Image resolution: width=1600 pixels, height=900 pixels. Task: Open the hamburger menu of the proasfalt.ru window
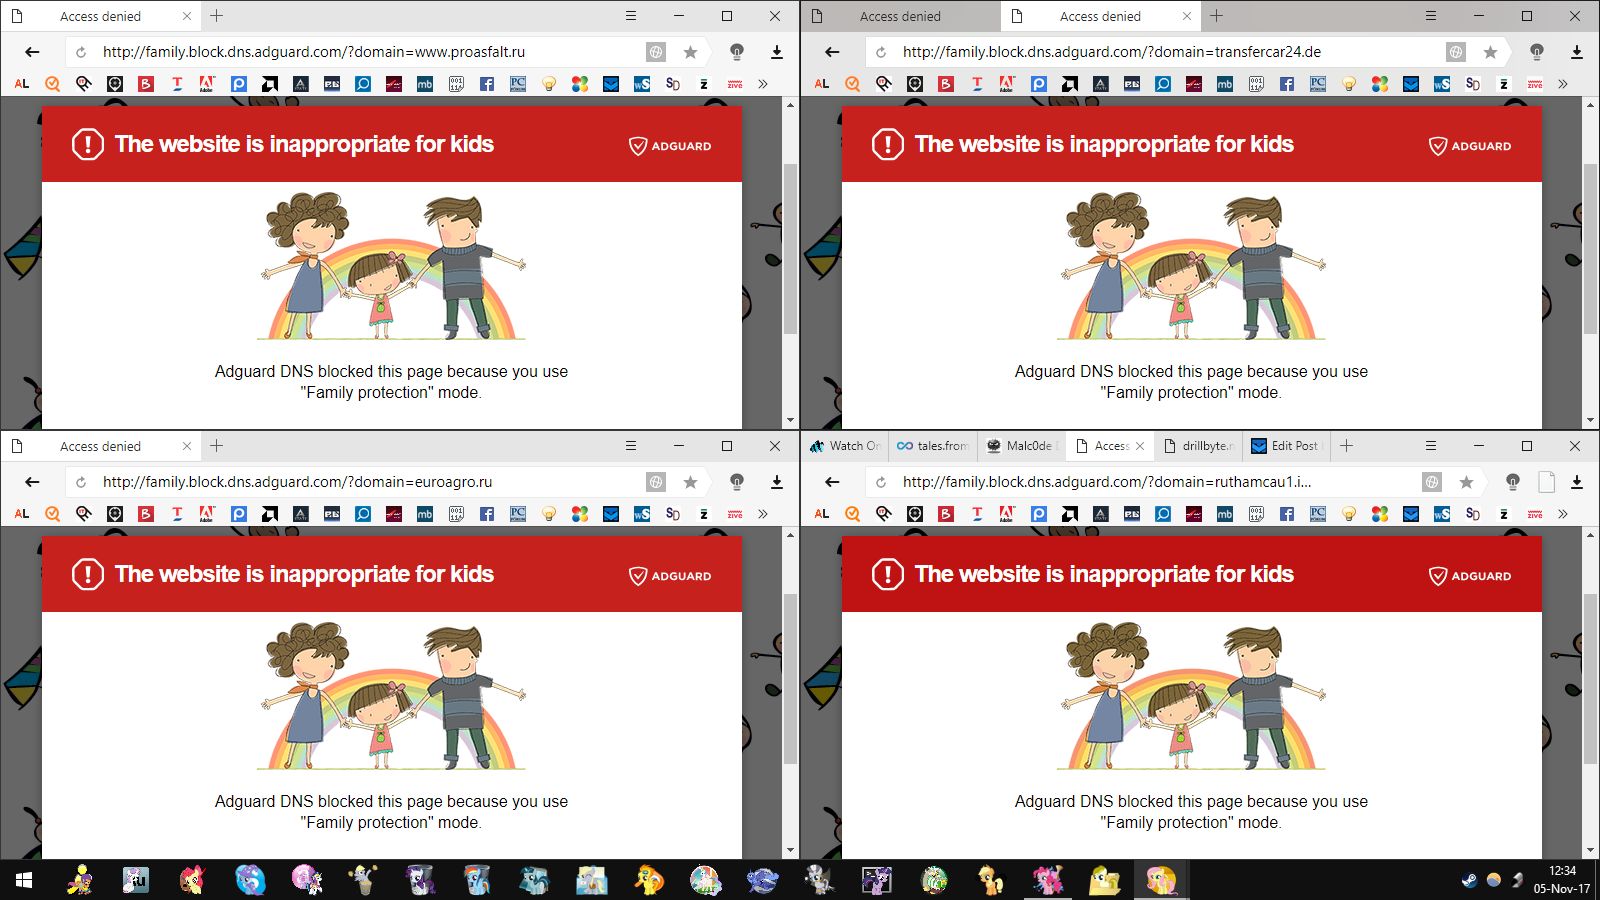coord(631,16)
